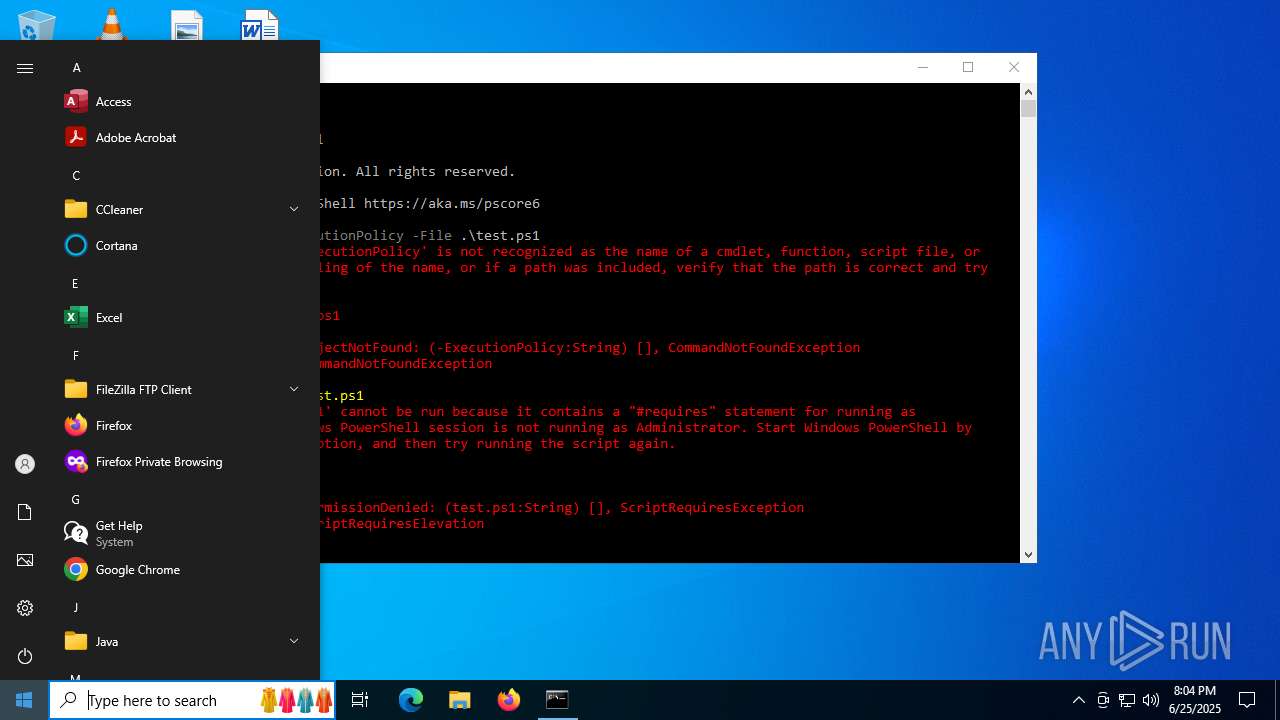
Task: Open Pictures from Start sidebar
Action: click(25, 560)
